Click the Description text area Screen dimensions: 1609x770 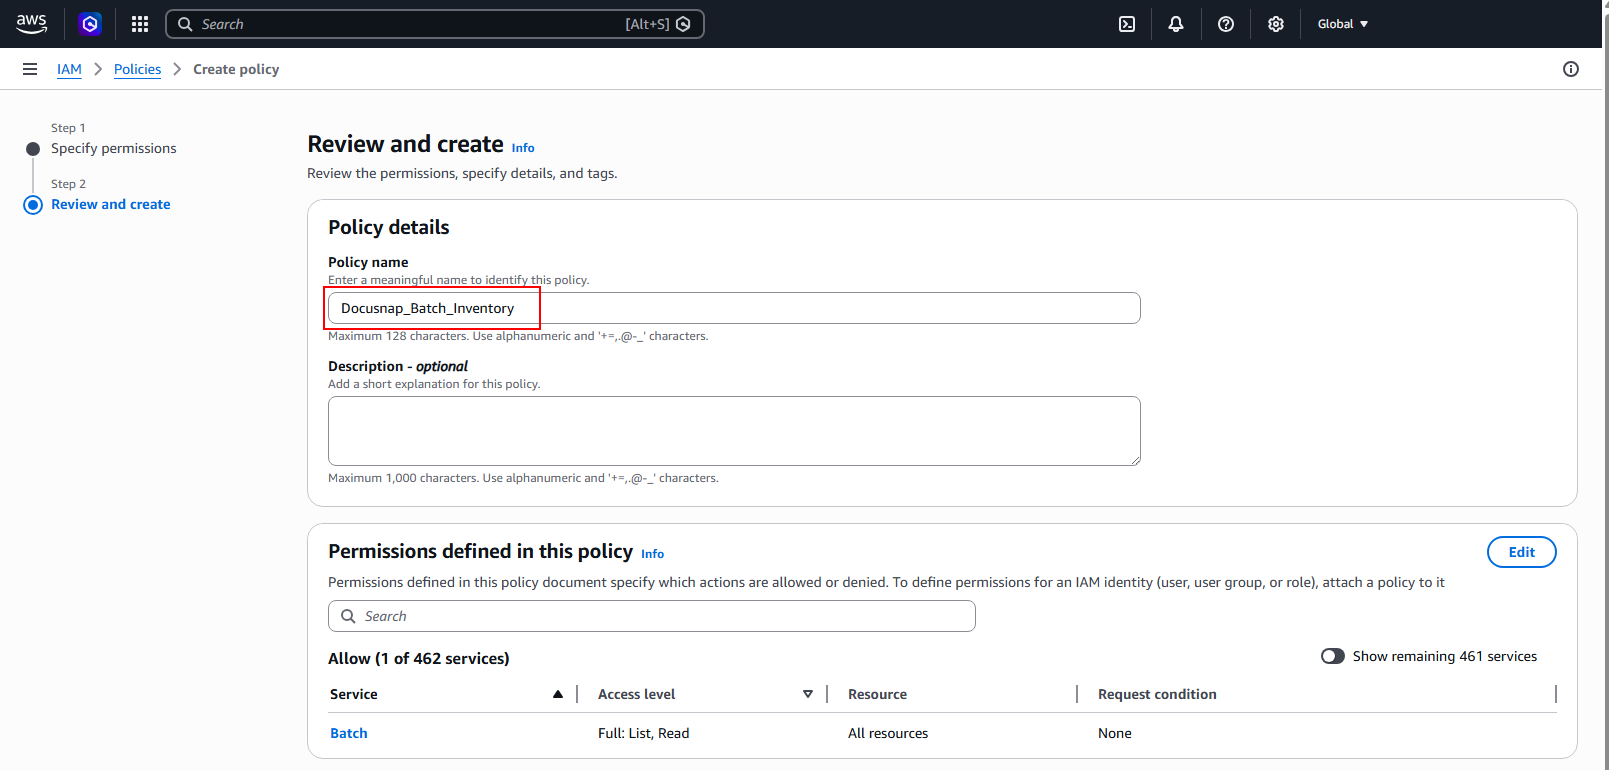[734, 431]
